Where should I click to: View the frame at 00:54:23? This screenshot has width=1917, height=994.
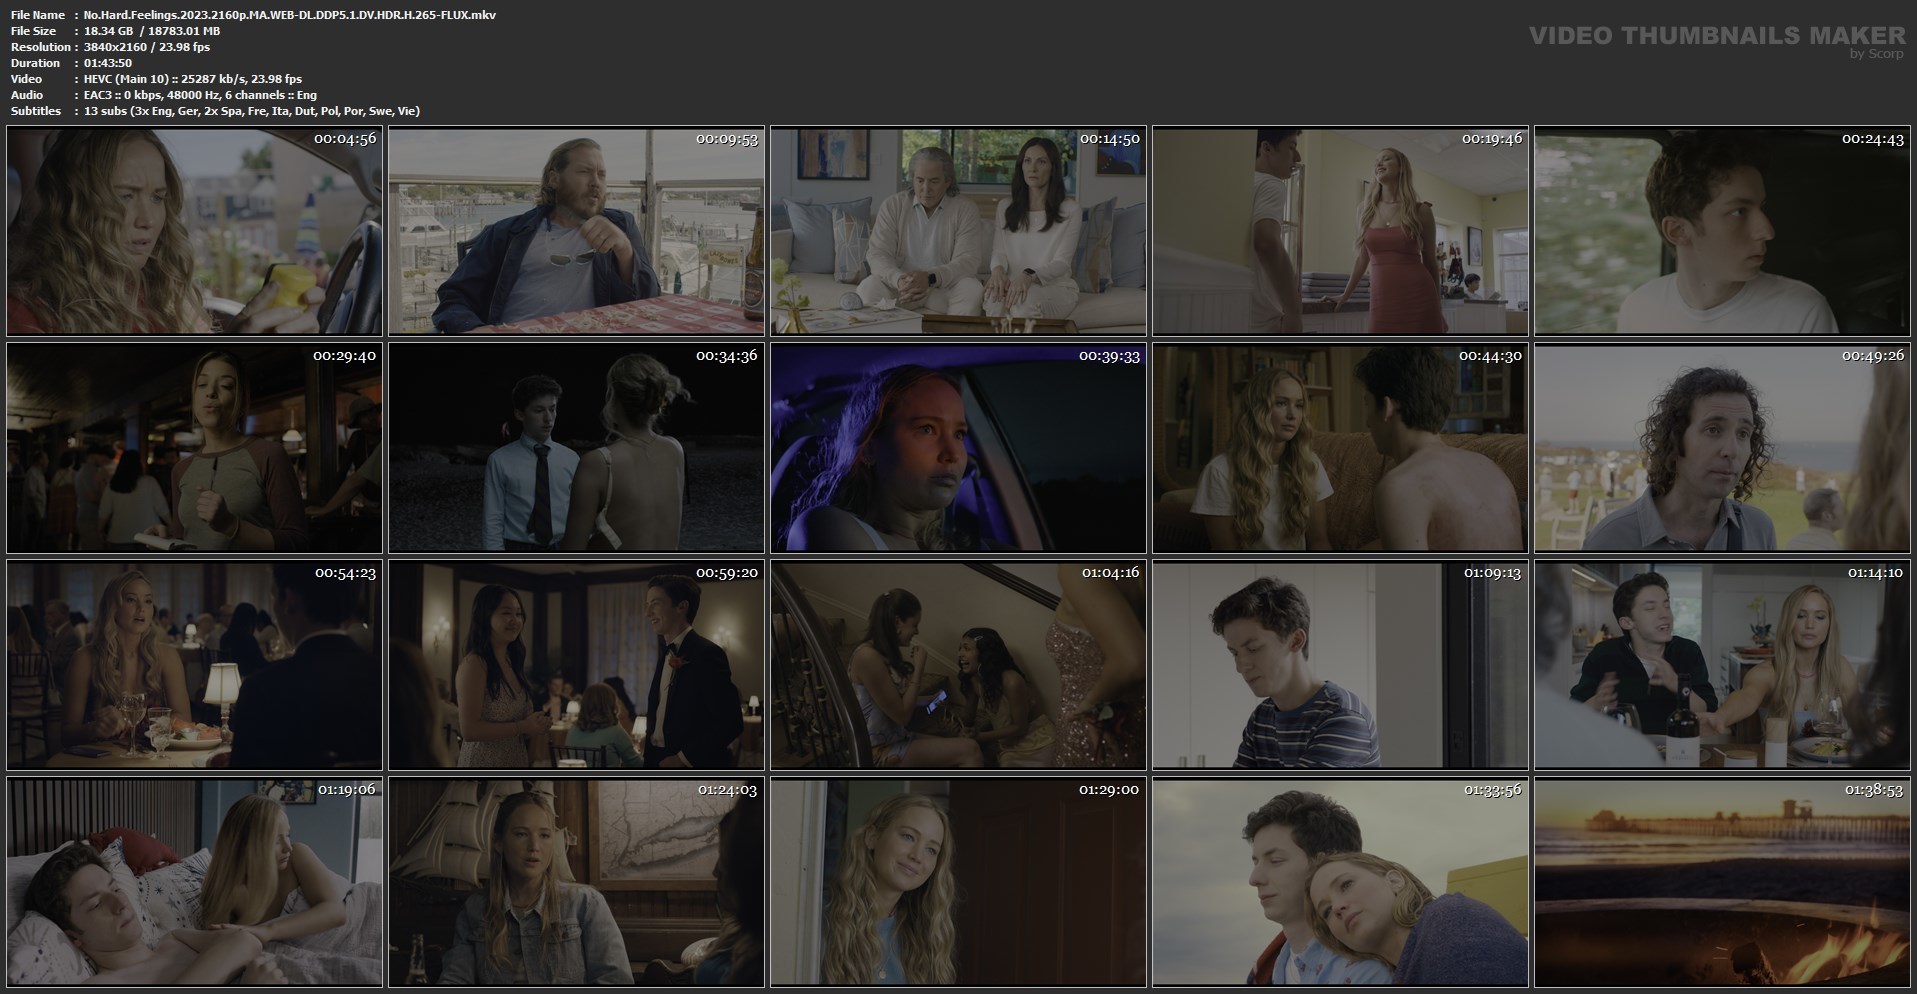point(194,666)
